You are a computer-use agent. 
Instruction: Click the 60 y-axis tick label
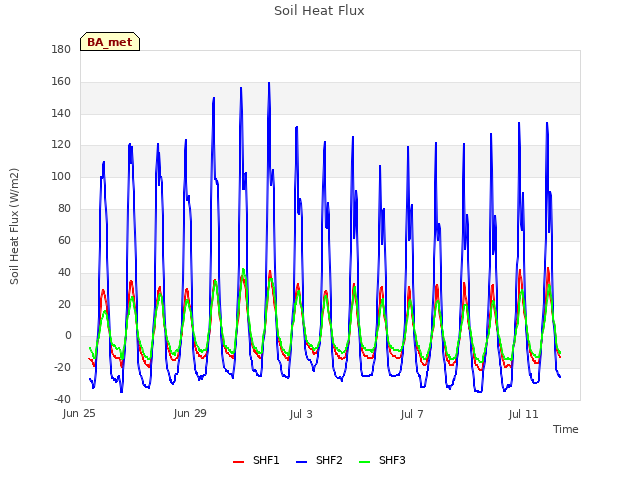pyautogui.click(x=64, y=240)
